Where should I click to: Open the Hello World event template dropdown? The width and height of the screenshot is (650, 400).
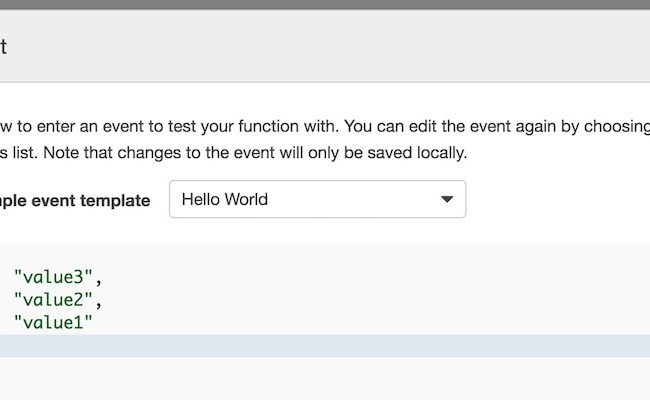317,199
